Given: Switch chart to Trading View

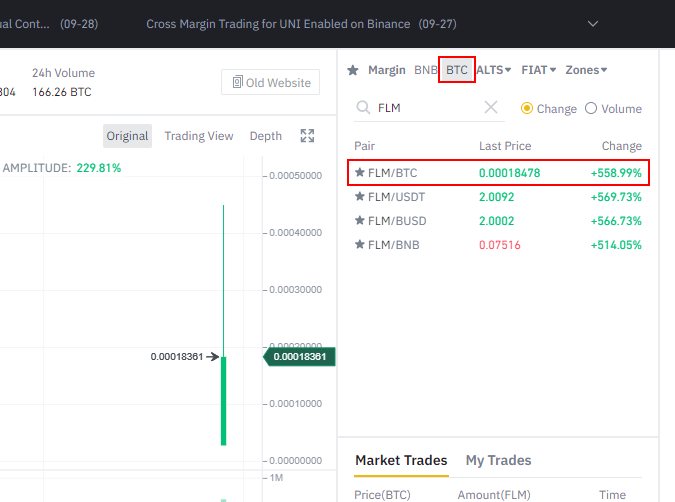Looking at the screenshot, I should click(x=199, y=136).
